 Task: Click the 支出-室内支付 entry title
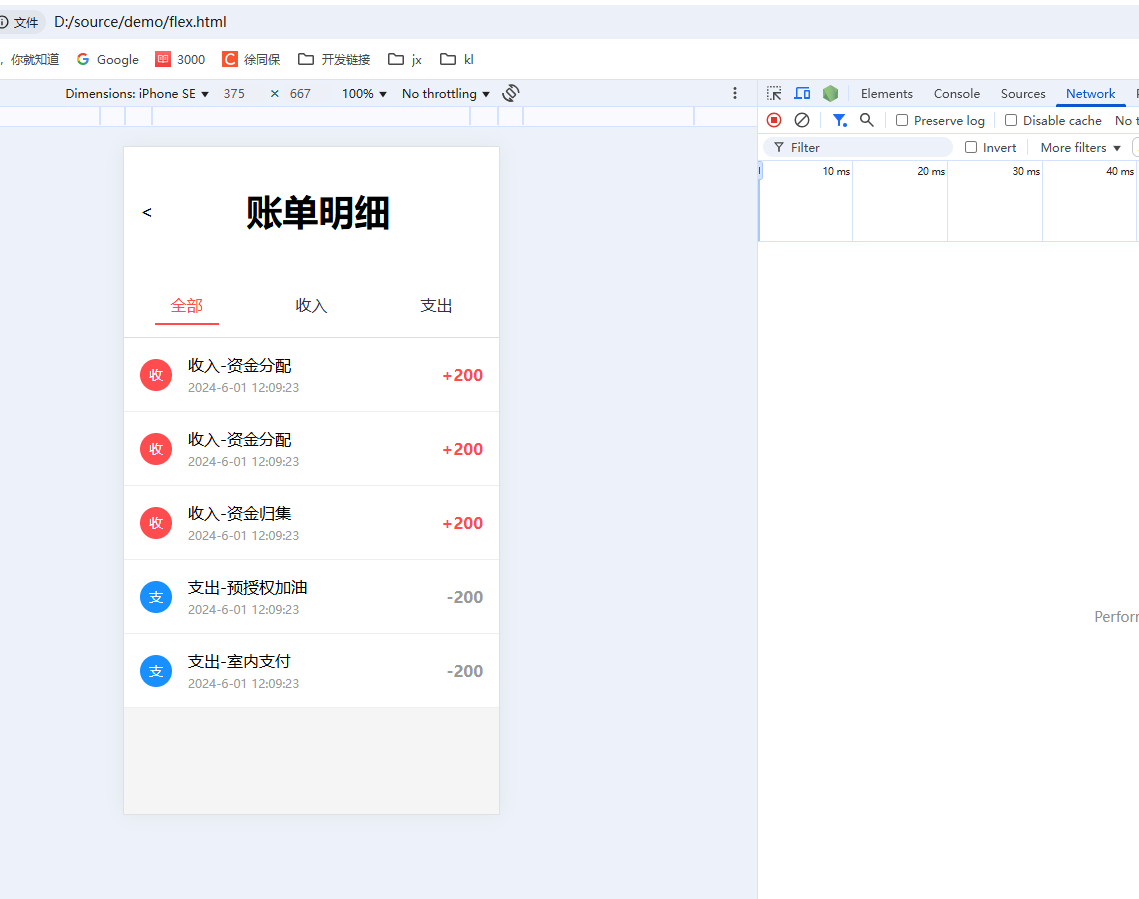pos(239,662)
